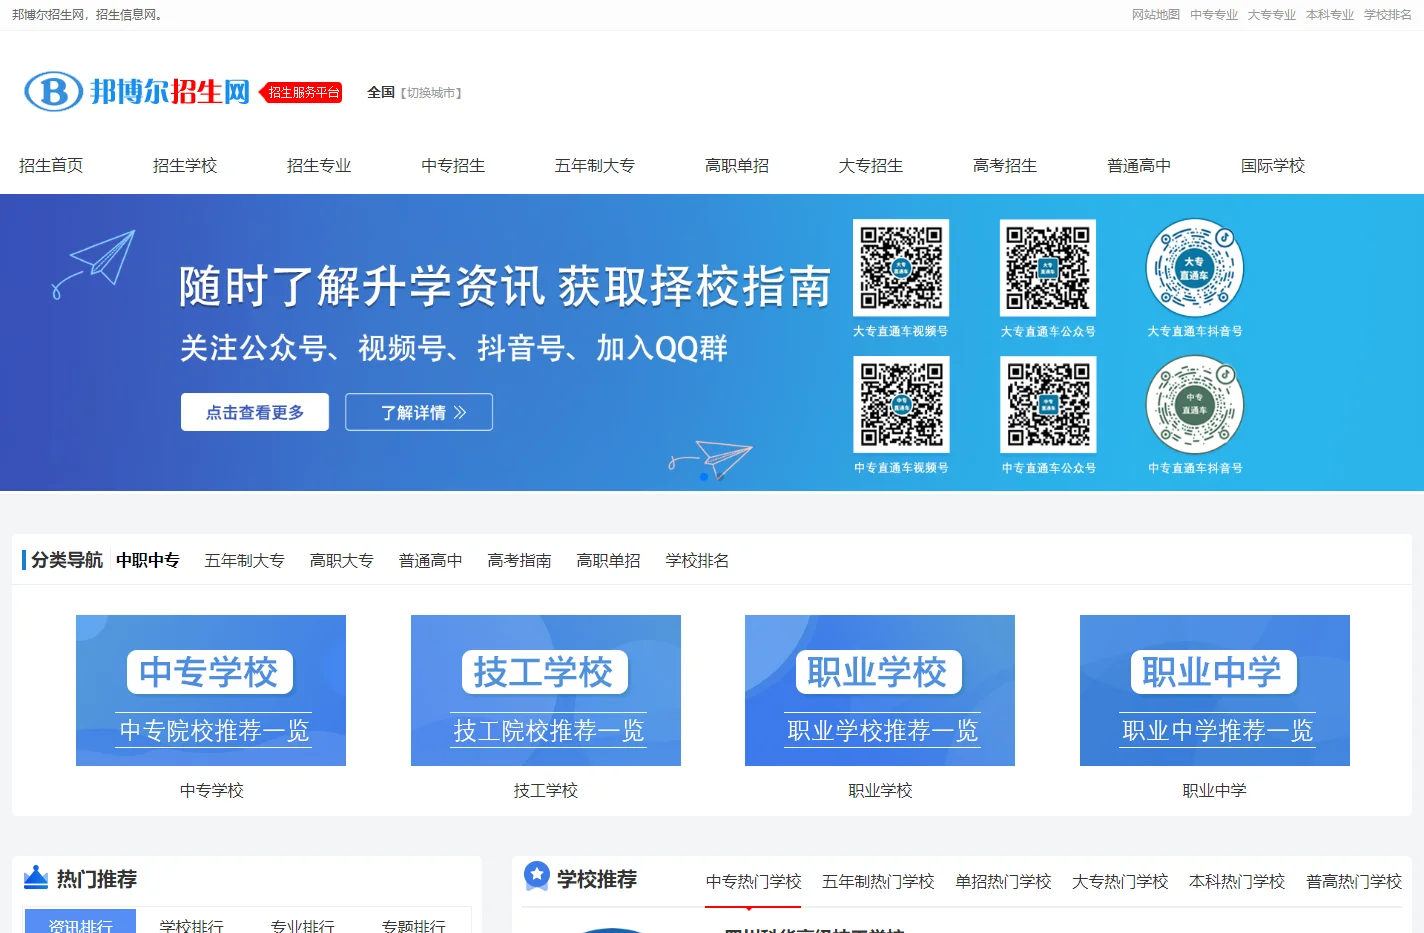
Task: Click 中专学校 caption under card
Action: 212,791
